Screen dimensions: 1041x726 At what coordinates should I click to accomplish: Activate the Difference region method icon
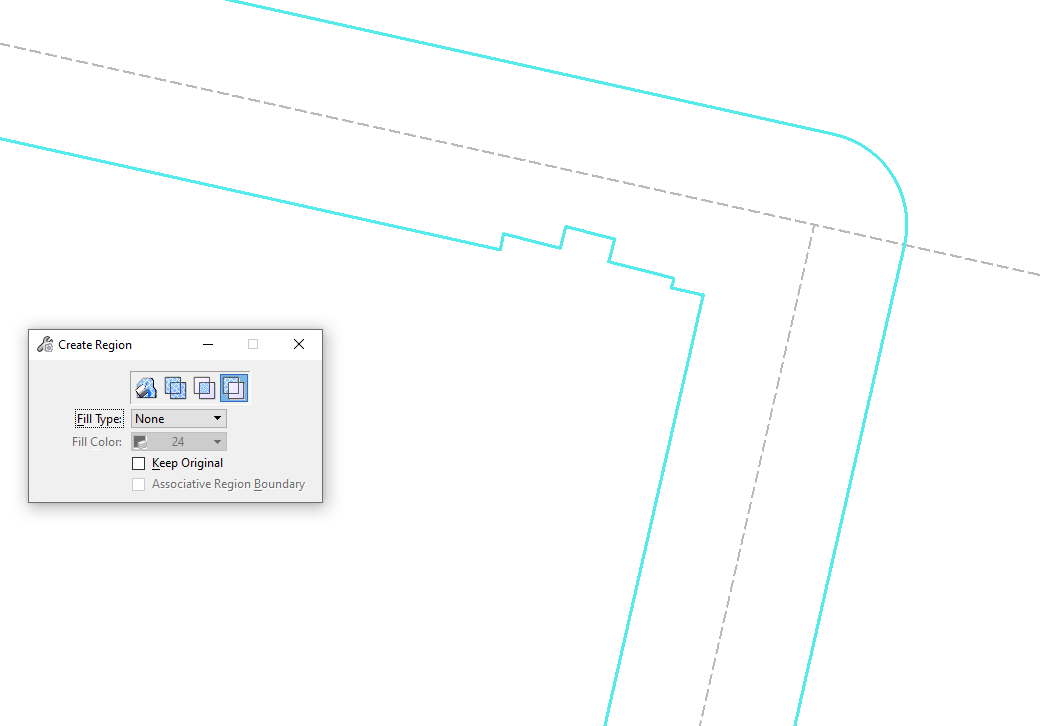(x=234, y=388)
